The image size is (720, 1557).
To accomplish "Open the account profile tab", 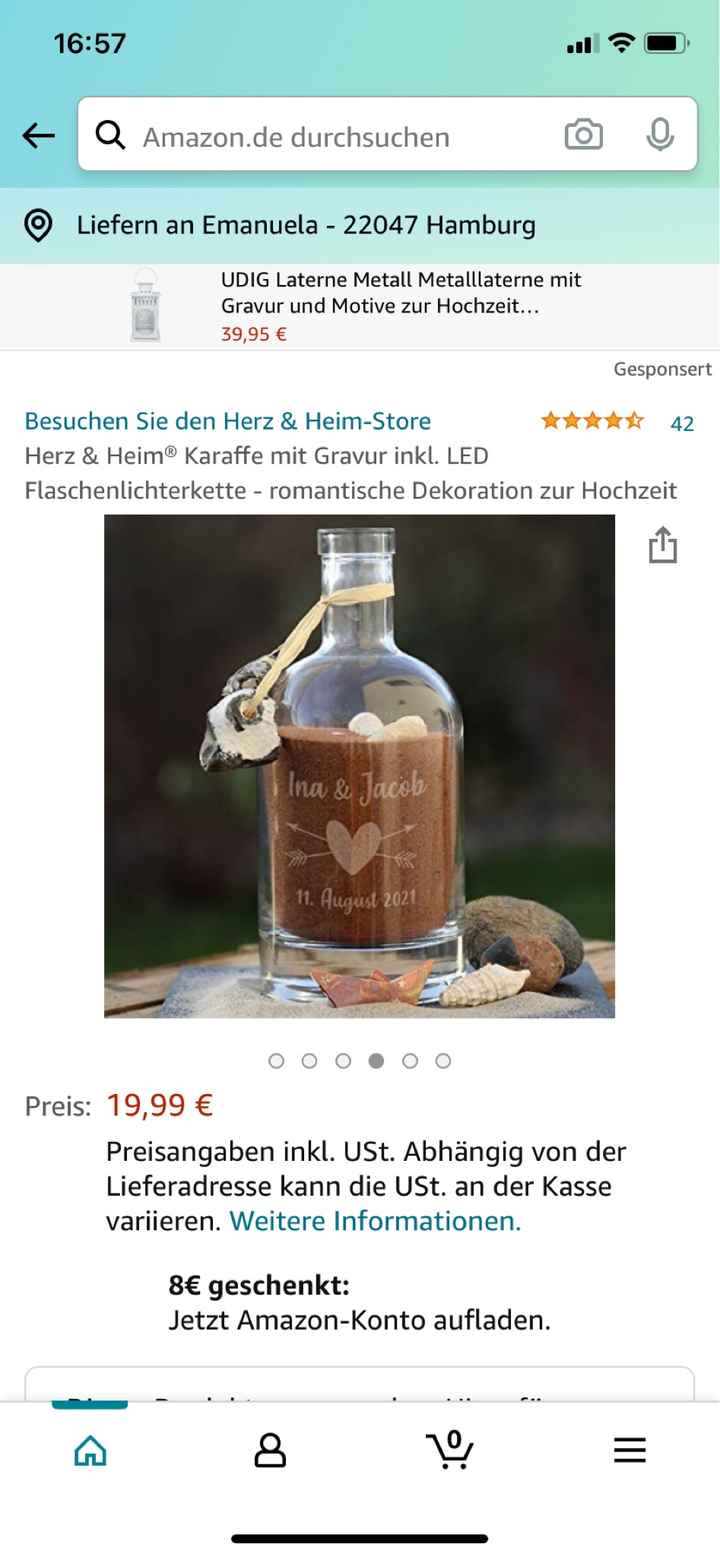I will [x=270, y=1449].
